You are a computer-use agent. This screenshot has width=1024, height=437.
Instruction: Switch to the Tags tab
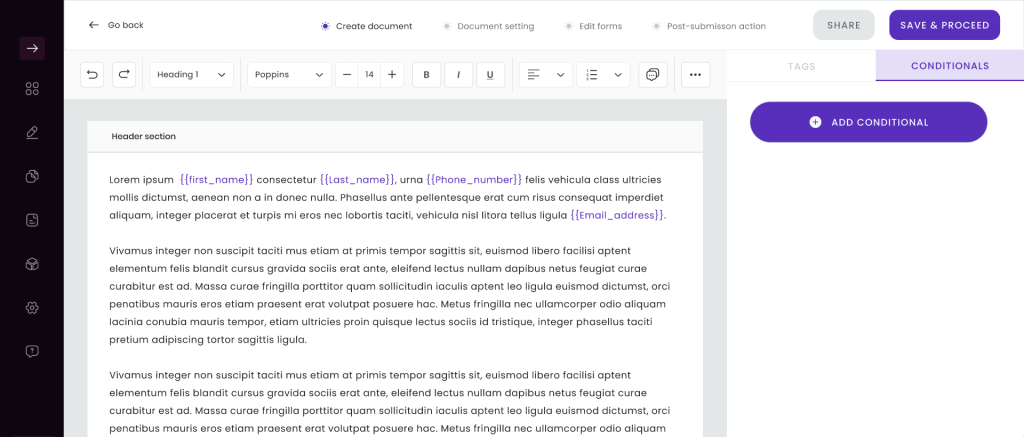pos(801,66)
